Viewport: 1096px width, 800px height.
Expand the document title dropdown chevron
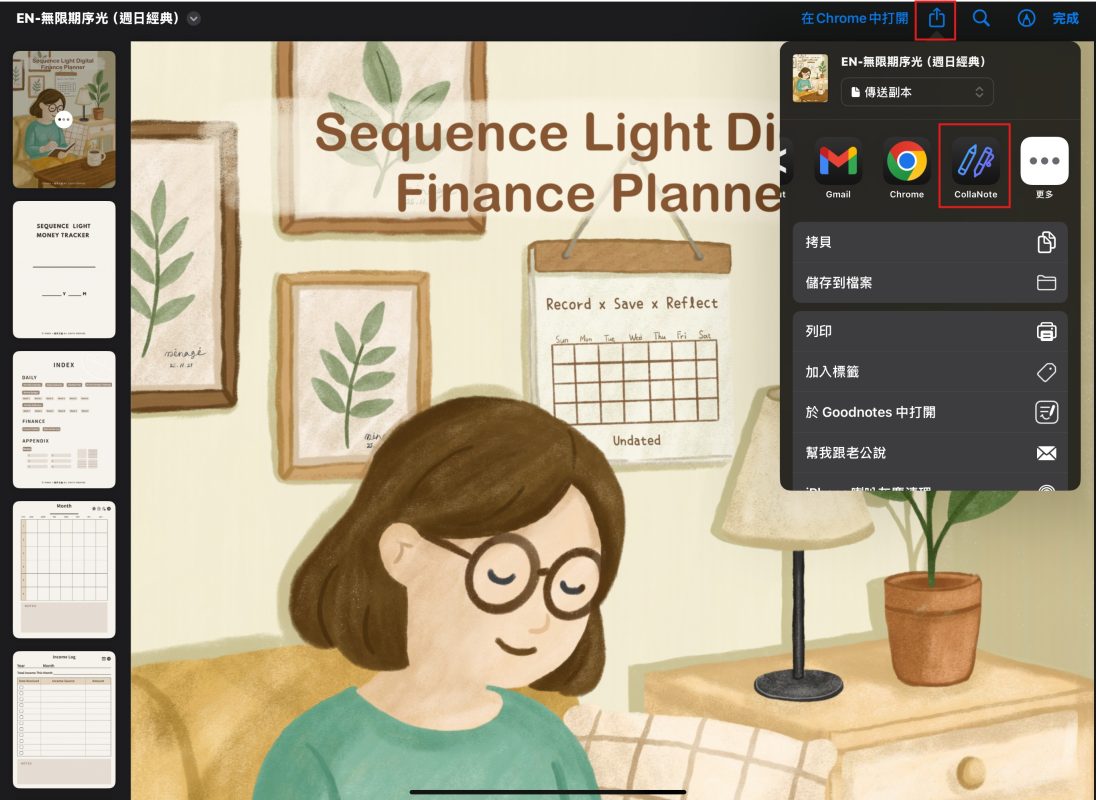(194, 19)
